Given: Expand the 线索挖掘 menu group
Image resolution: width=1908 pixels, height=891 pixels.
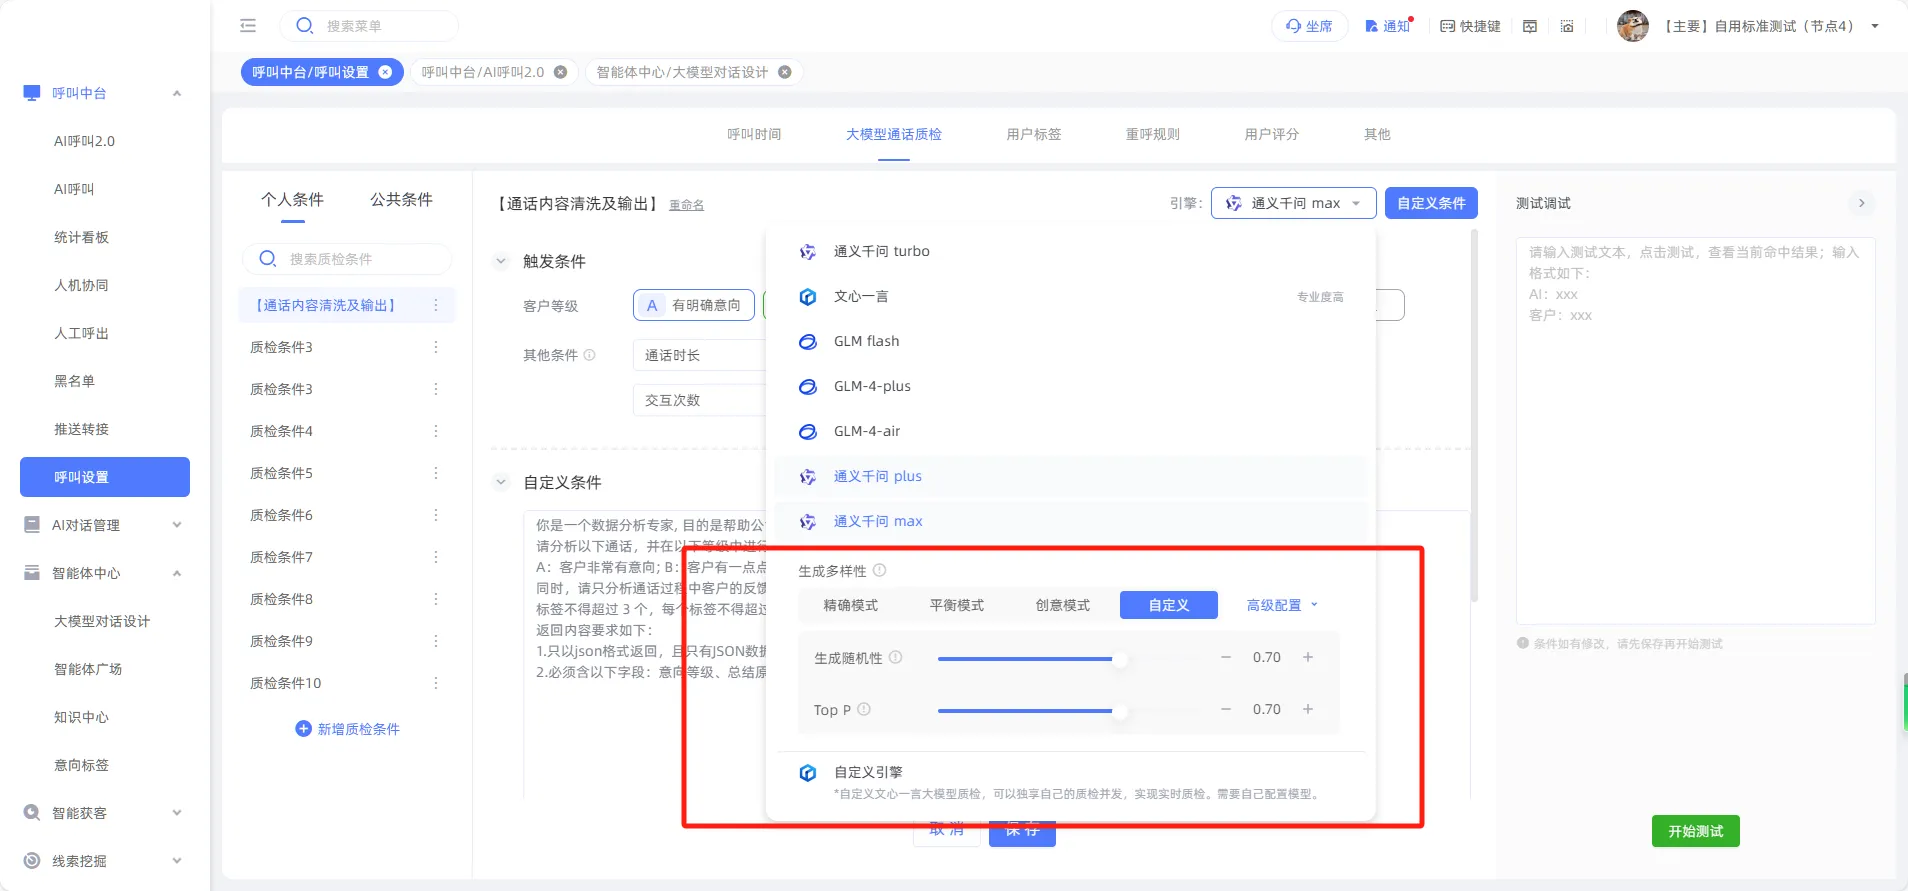Looking at the screenshot, I should tap(177, 861).
